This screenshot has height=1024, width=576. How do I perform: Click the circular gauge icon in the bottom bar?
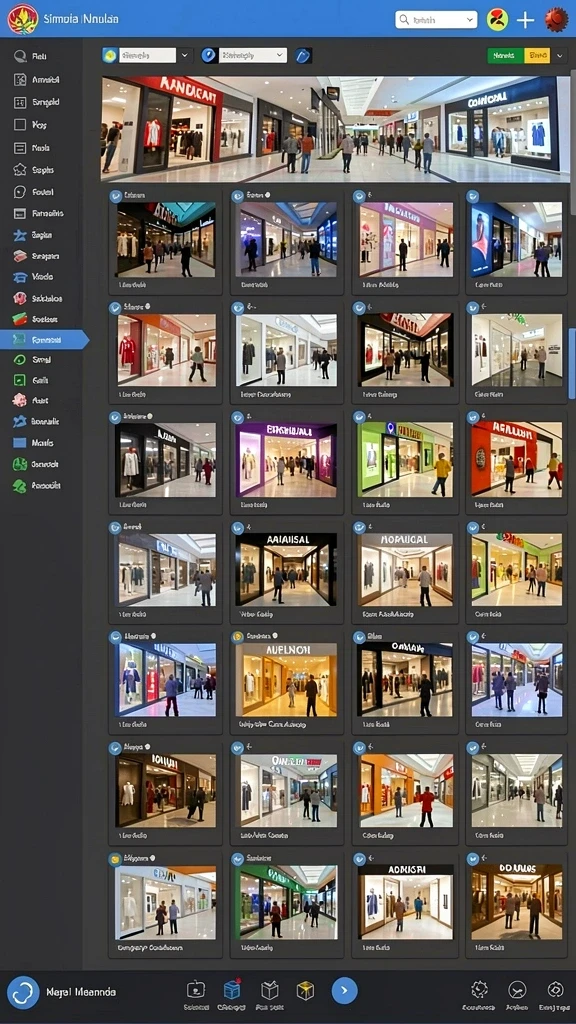(517, 989)
